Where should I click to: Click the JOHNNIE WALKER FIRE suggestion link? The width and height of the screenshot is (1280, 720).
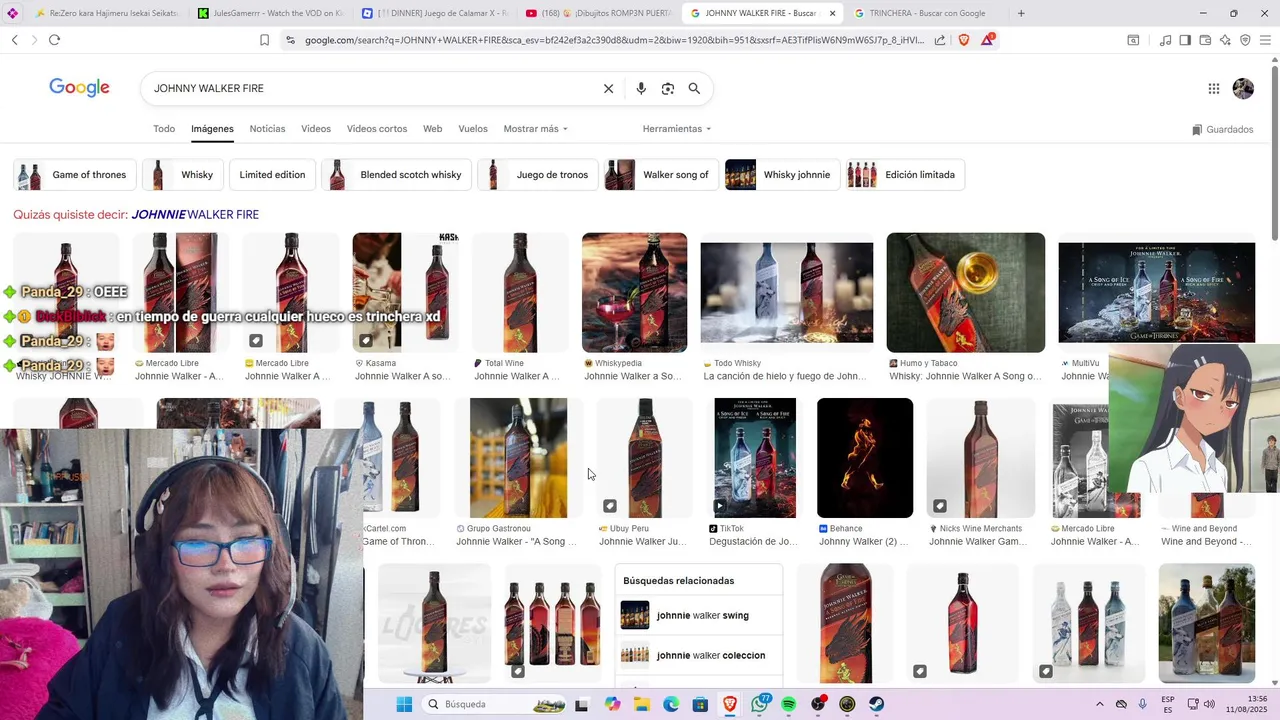195,215
